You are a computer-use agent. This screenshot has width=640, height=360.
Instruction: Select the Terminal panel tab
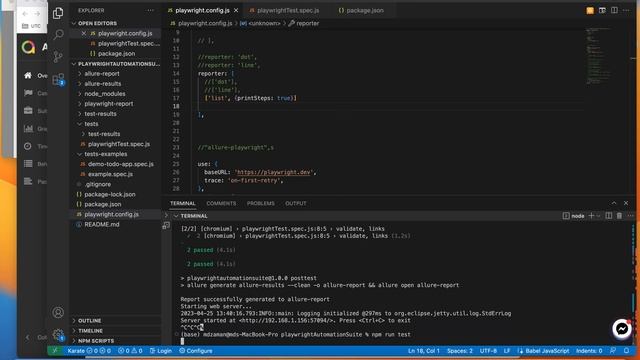182,203
